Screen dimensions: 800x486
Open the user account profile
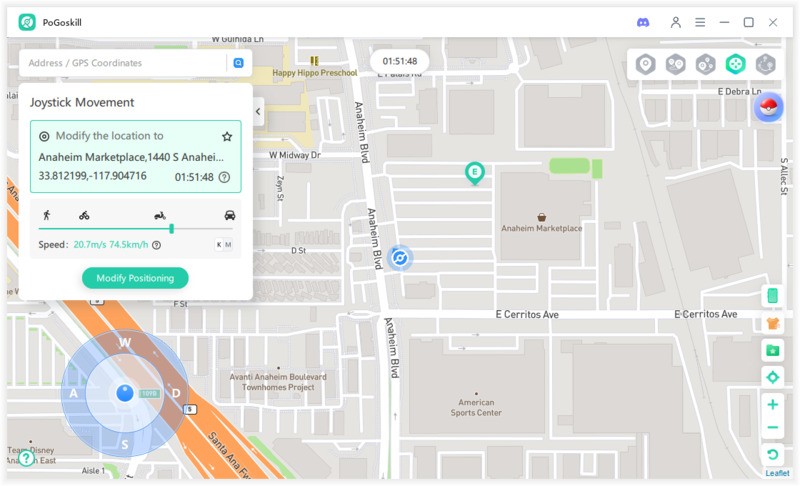[x=676, y=22]
